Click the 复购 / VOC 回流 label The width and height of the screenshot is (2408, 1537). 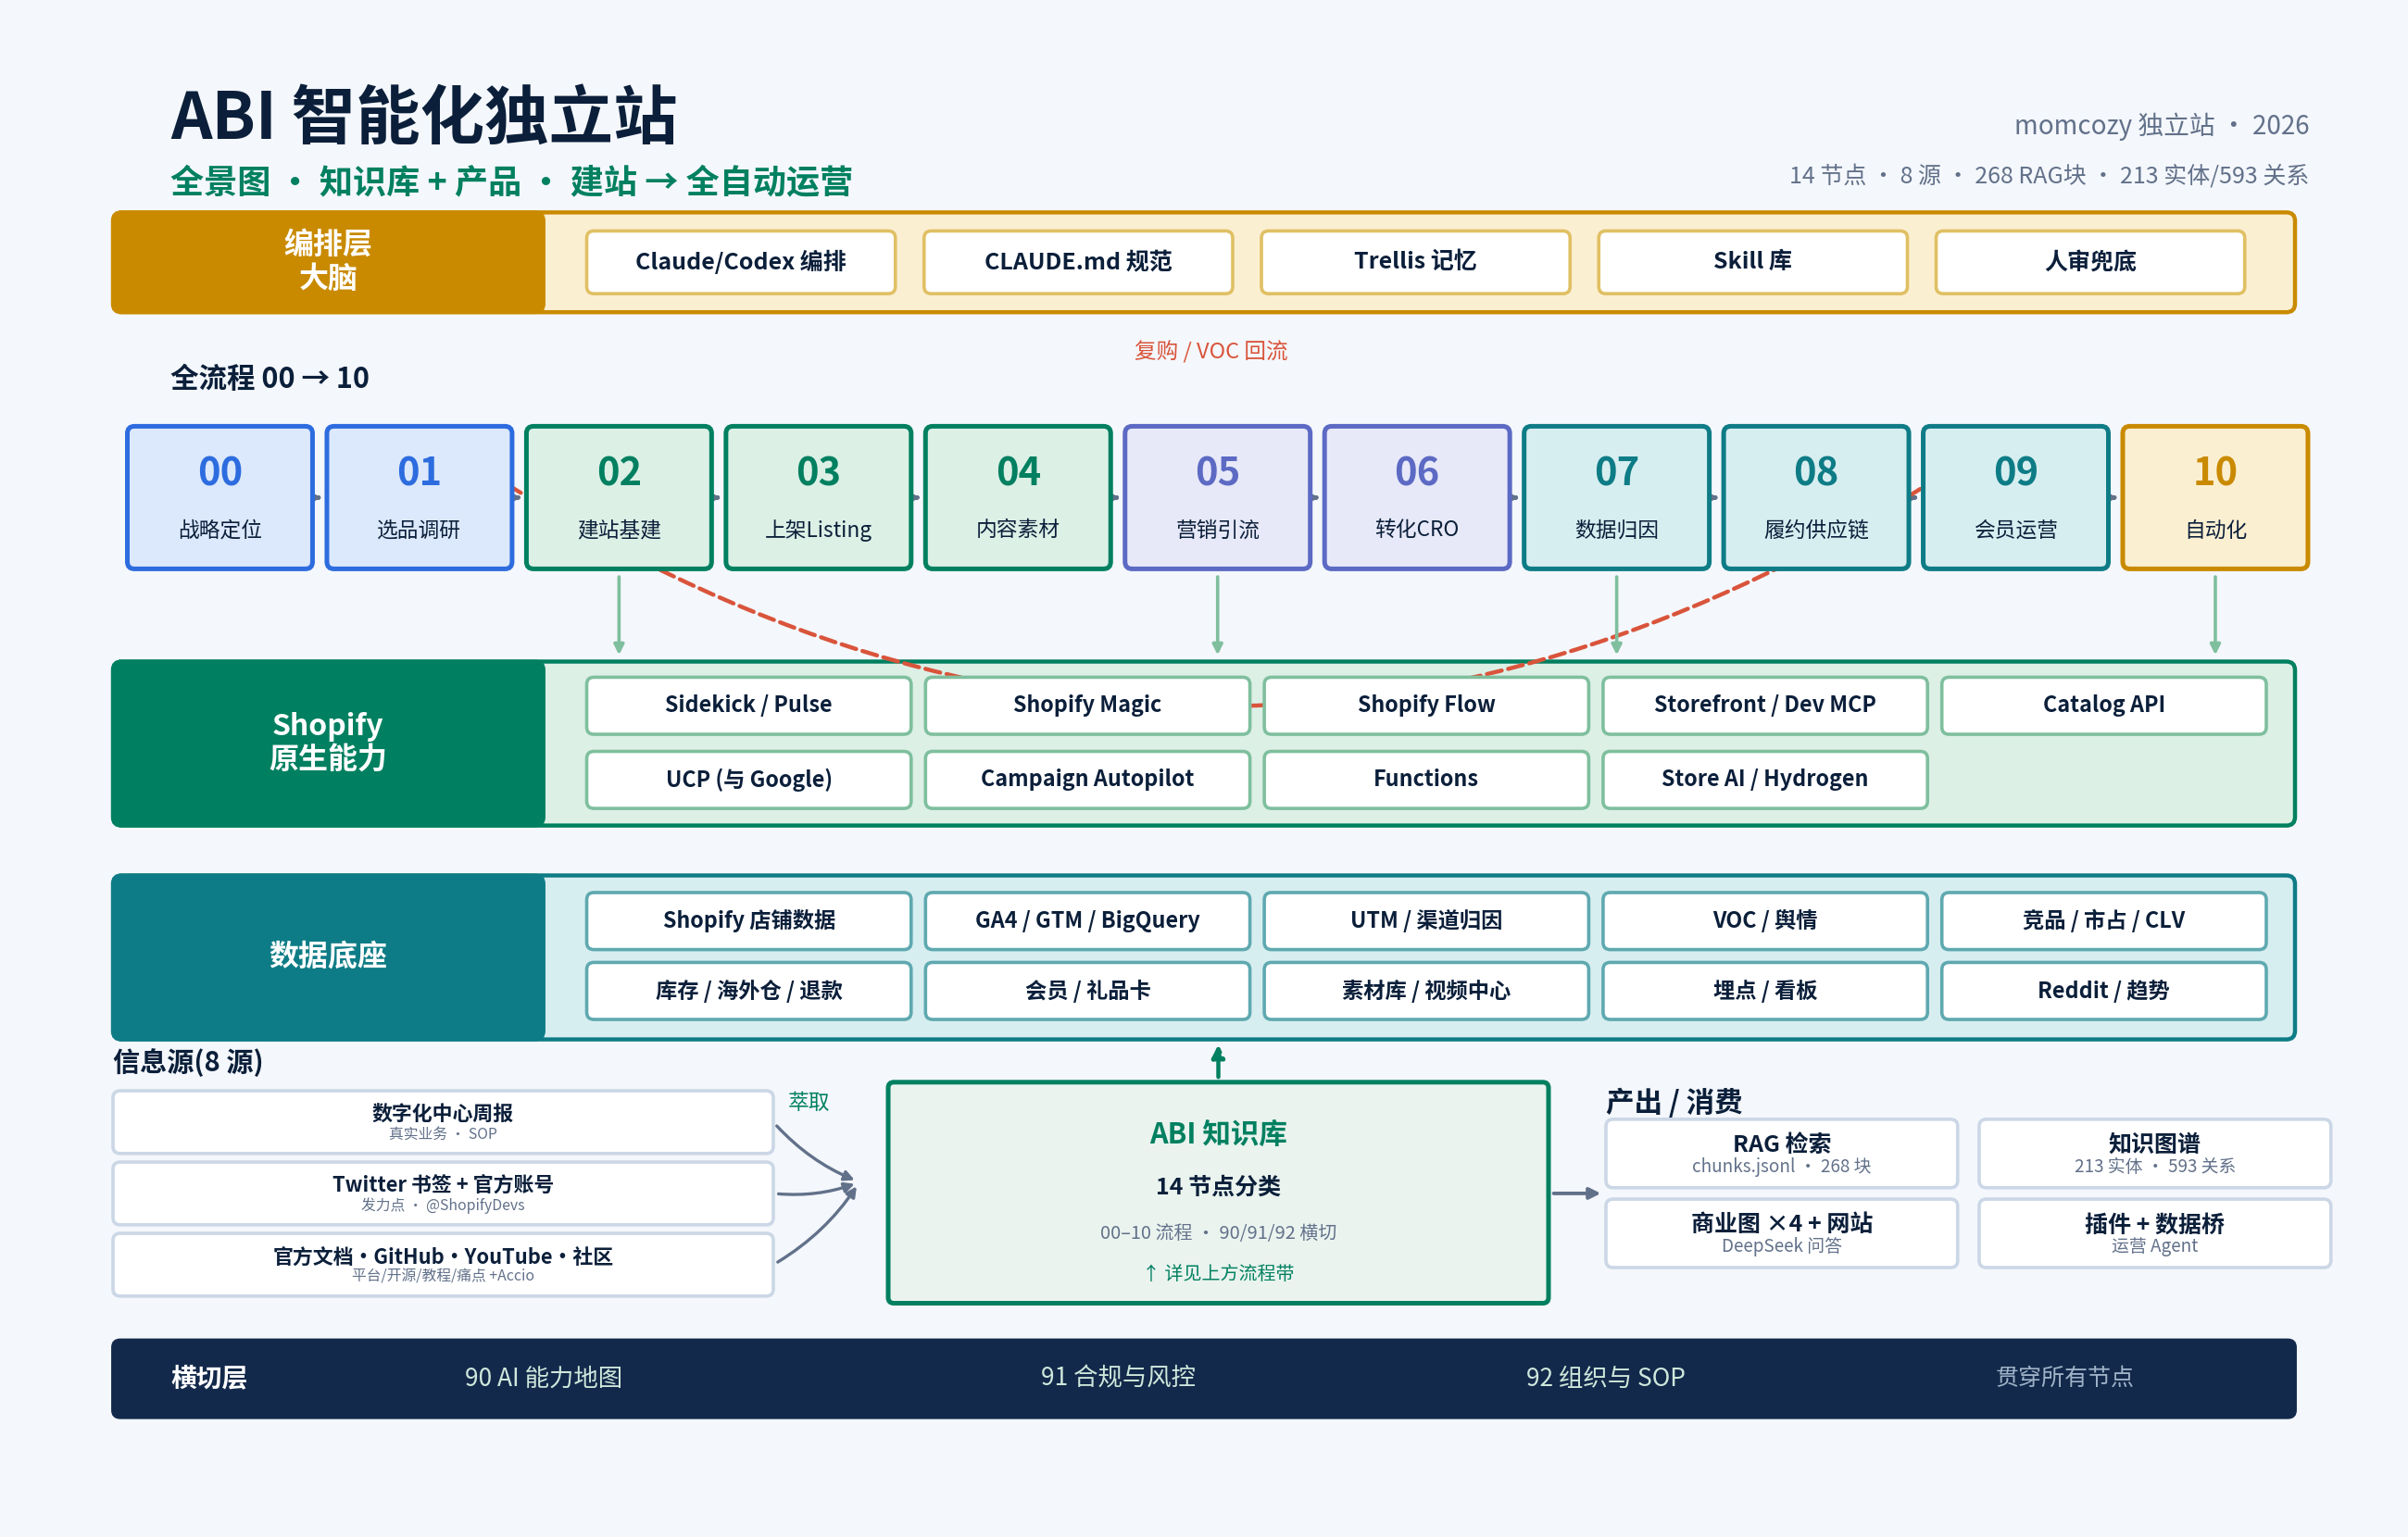tap(1211, 351)
